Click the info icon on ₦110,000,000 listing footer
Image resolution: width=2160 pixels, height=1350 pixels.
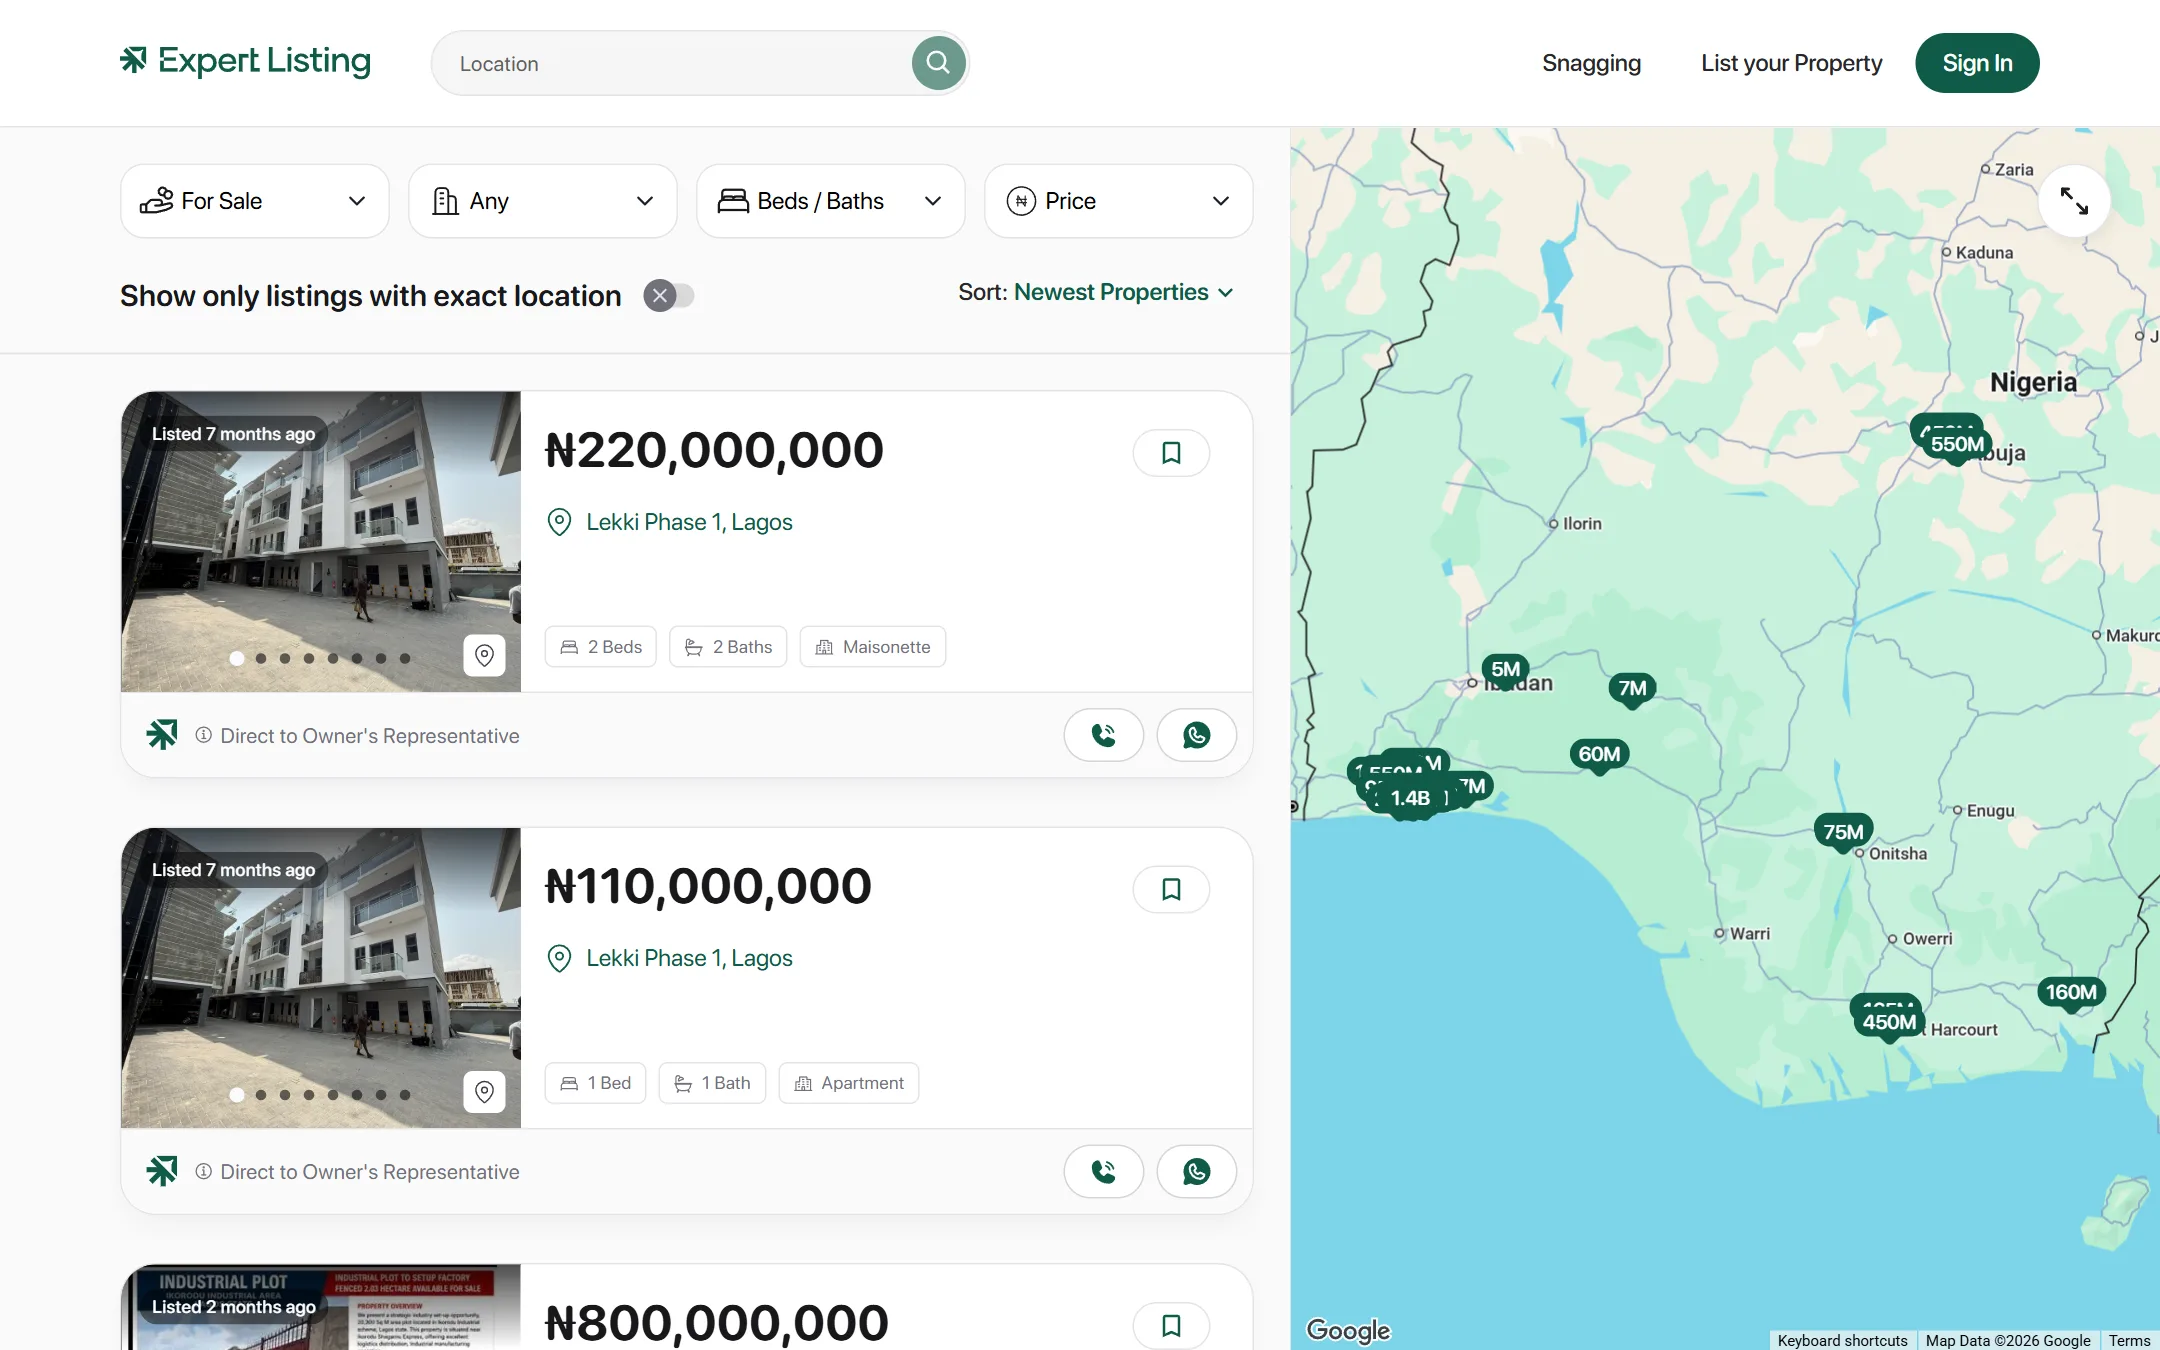(x=204, y=1171)
